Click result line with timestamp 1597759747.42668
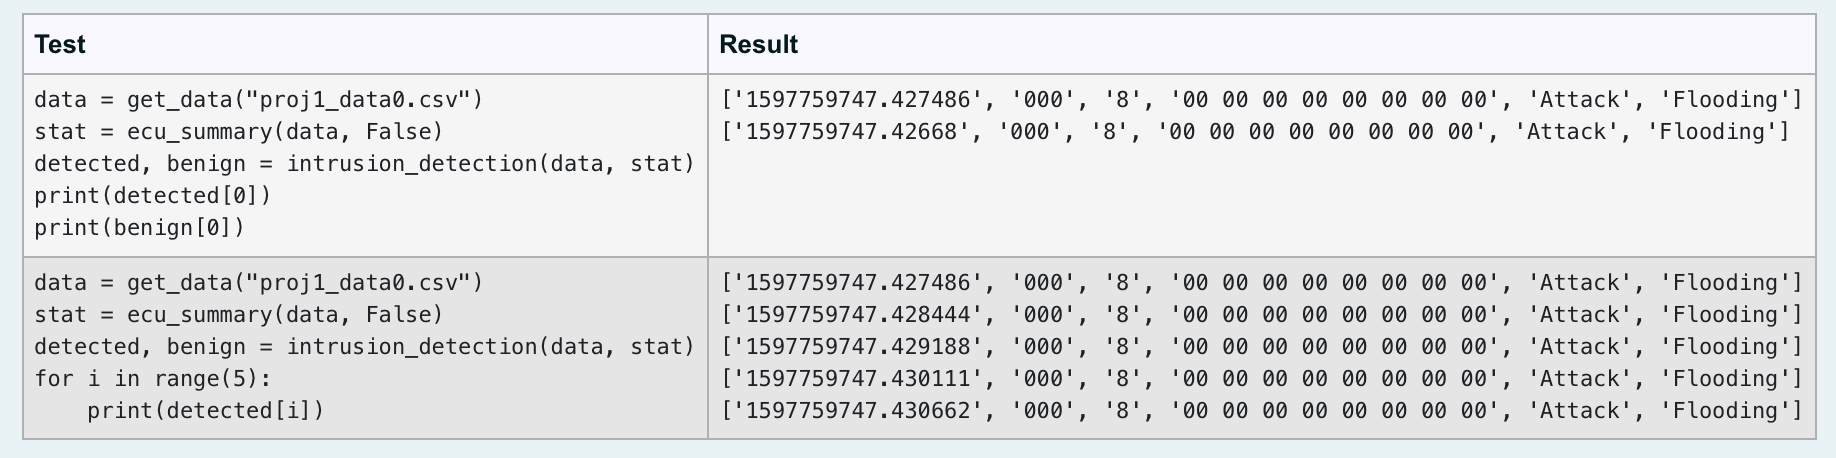 (x=1255, y=132)
